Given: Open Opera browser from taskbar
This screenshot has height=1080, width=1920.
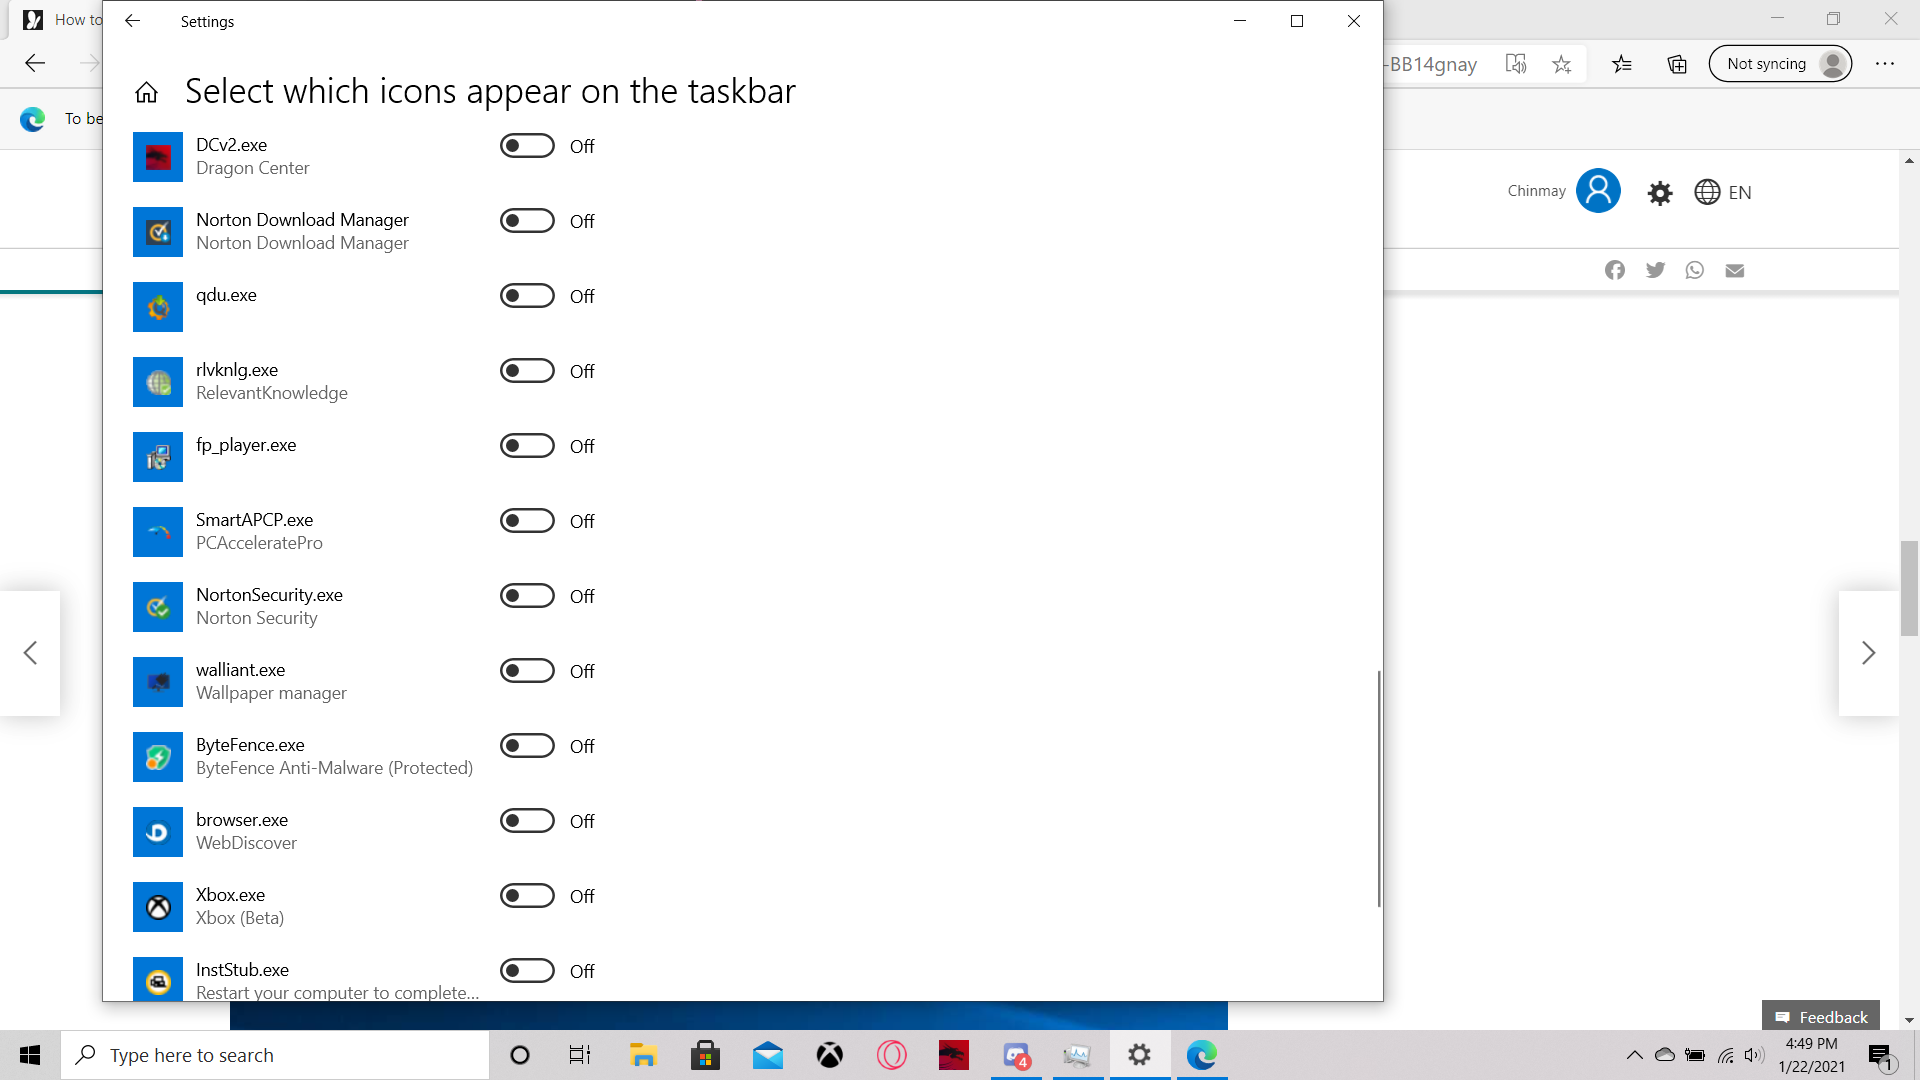Looking at the screenshot, I should tap(891, 1055).
